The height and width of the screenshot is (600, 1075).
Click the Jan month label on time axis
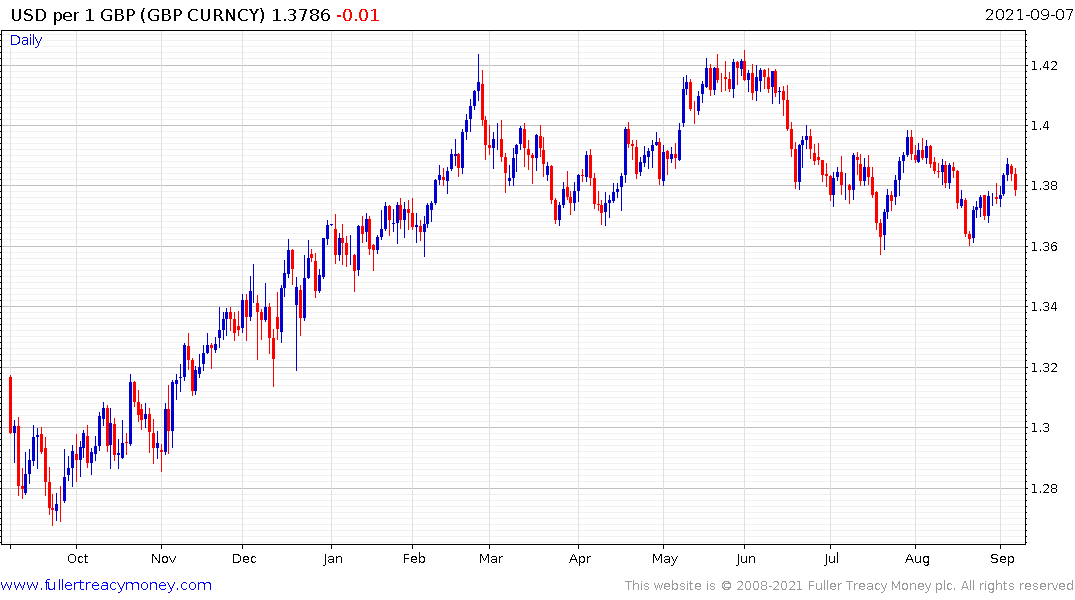[333, 558]
